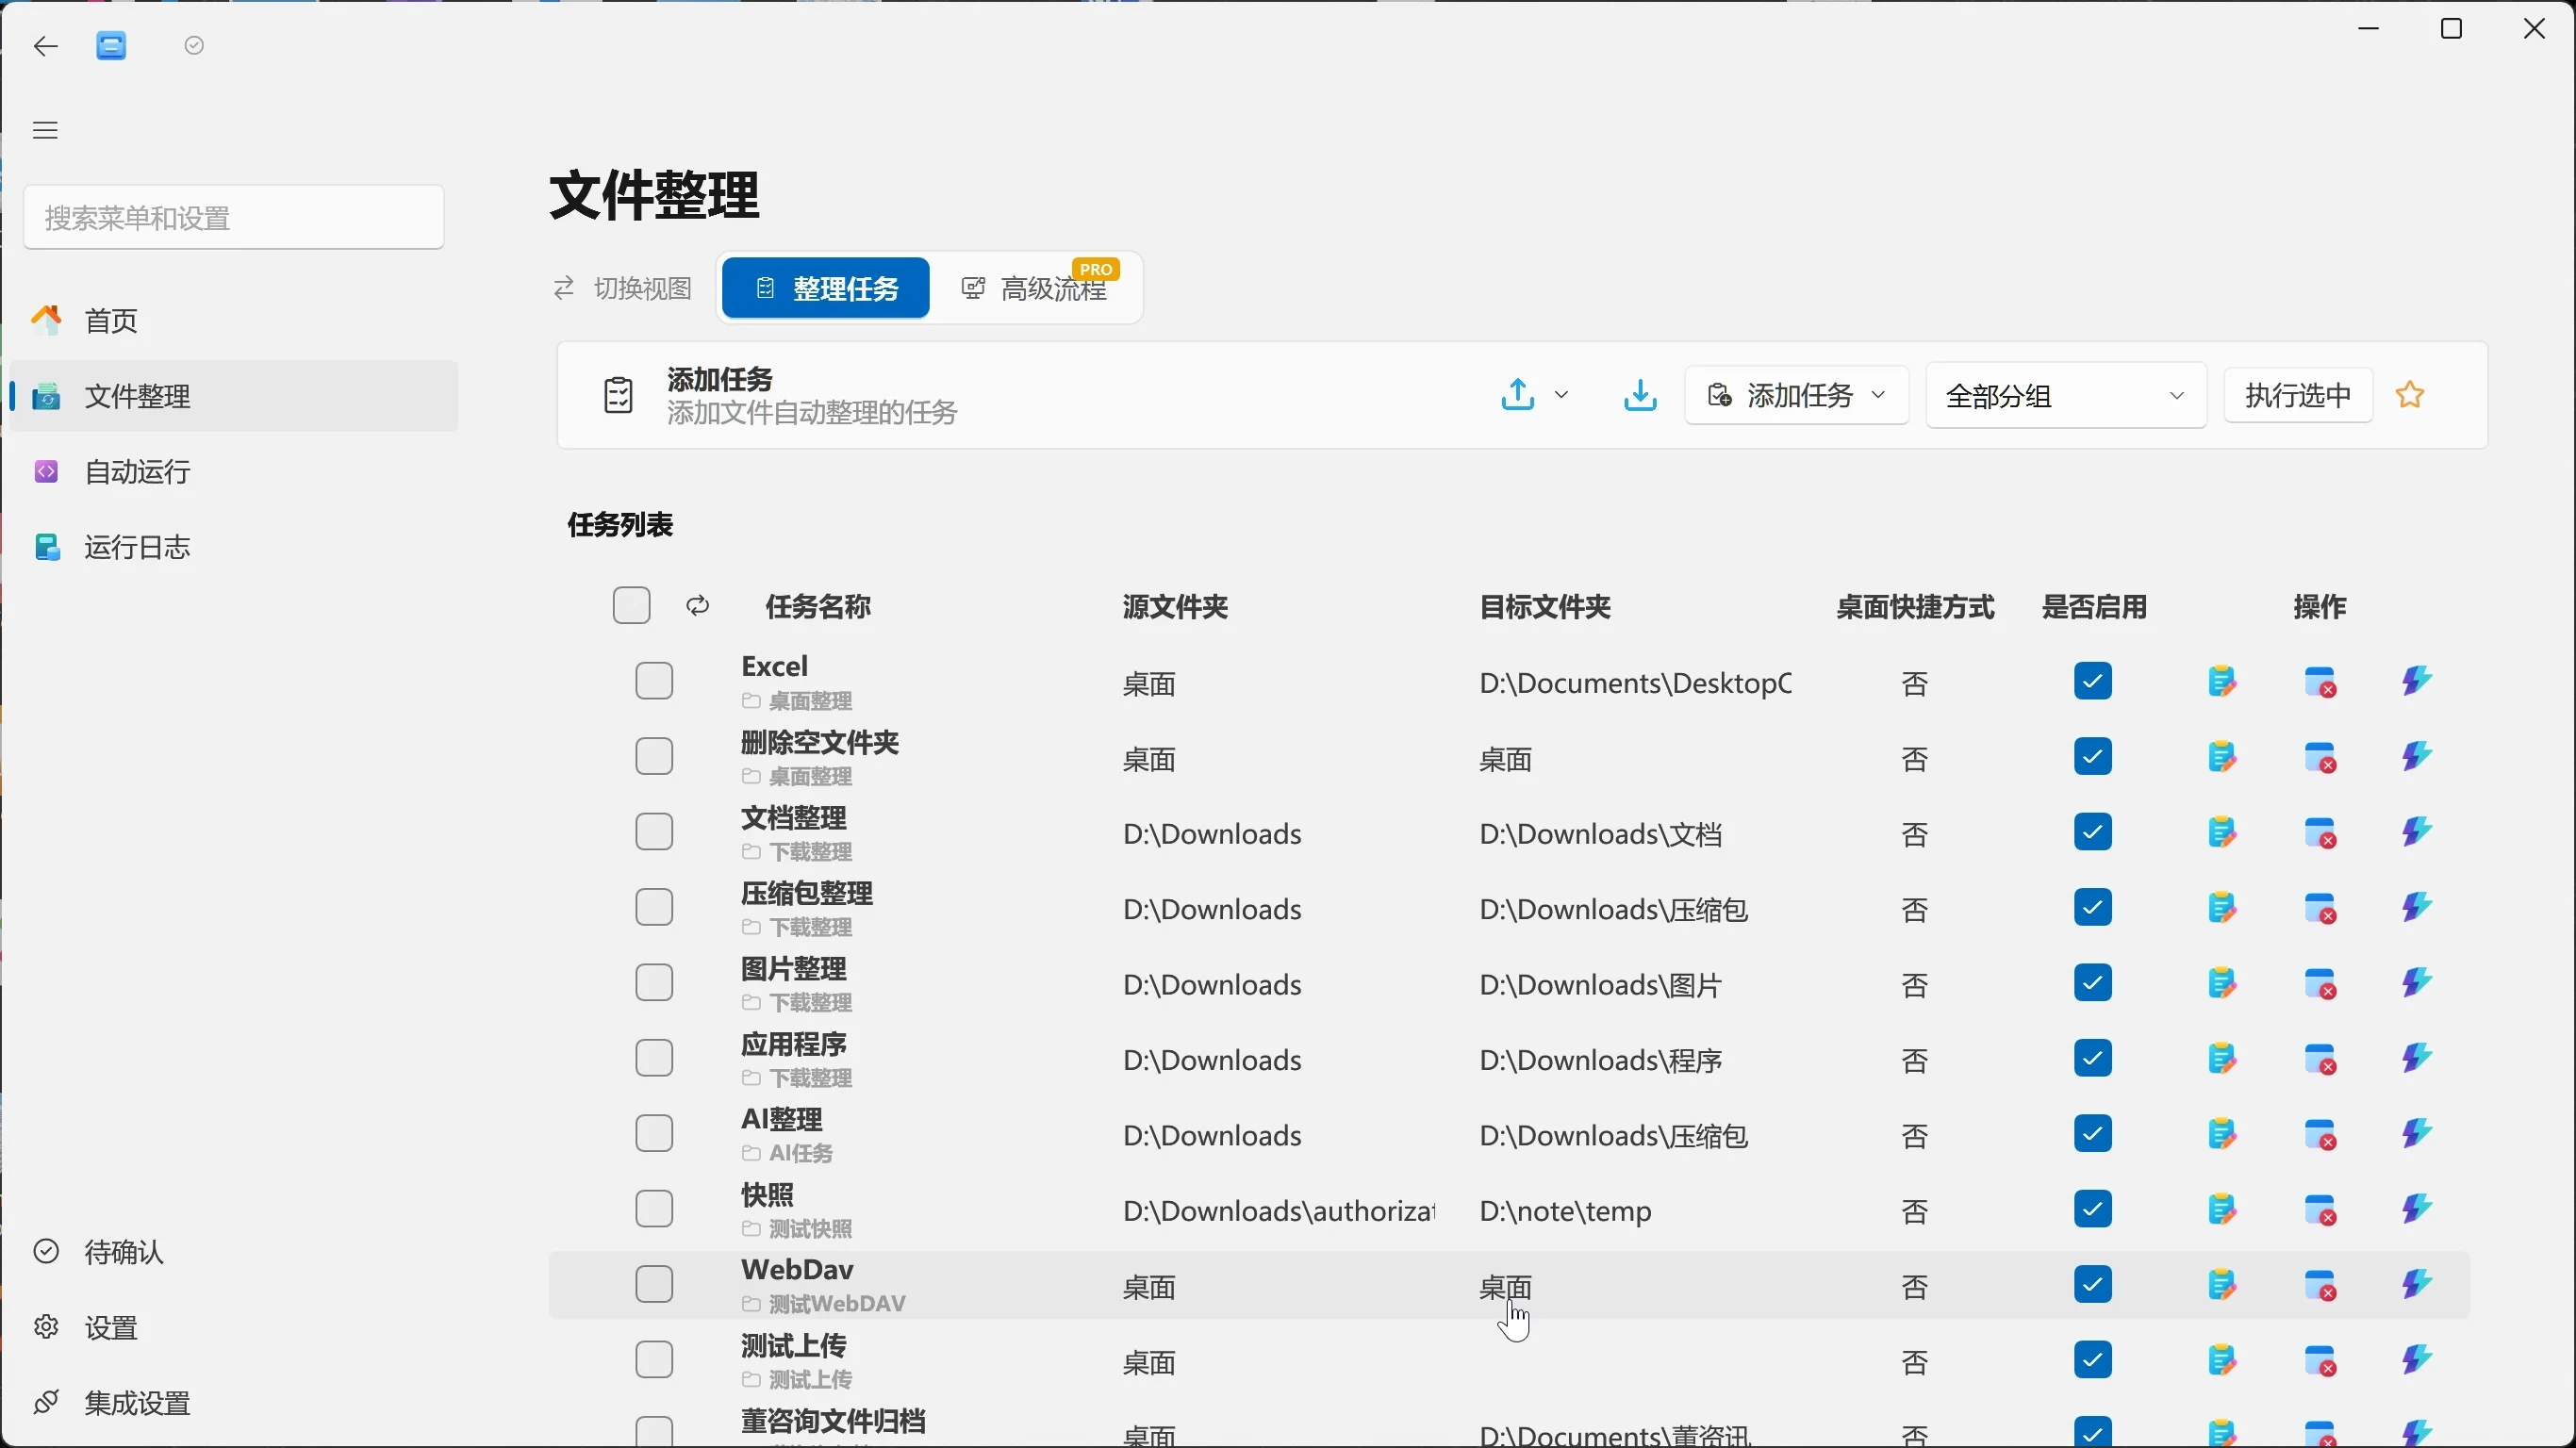Click the back arrow in title bar
The image size is (2576, 1448).
[x=46, y=46]
